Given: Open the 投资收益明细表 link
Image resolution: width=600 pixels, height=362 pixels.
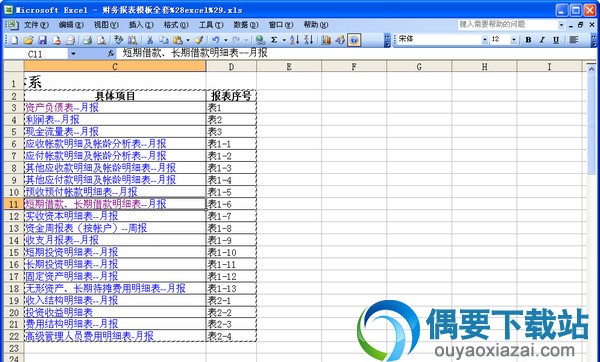Looking at the screenshot, I should (59, 312).
